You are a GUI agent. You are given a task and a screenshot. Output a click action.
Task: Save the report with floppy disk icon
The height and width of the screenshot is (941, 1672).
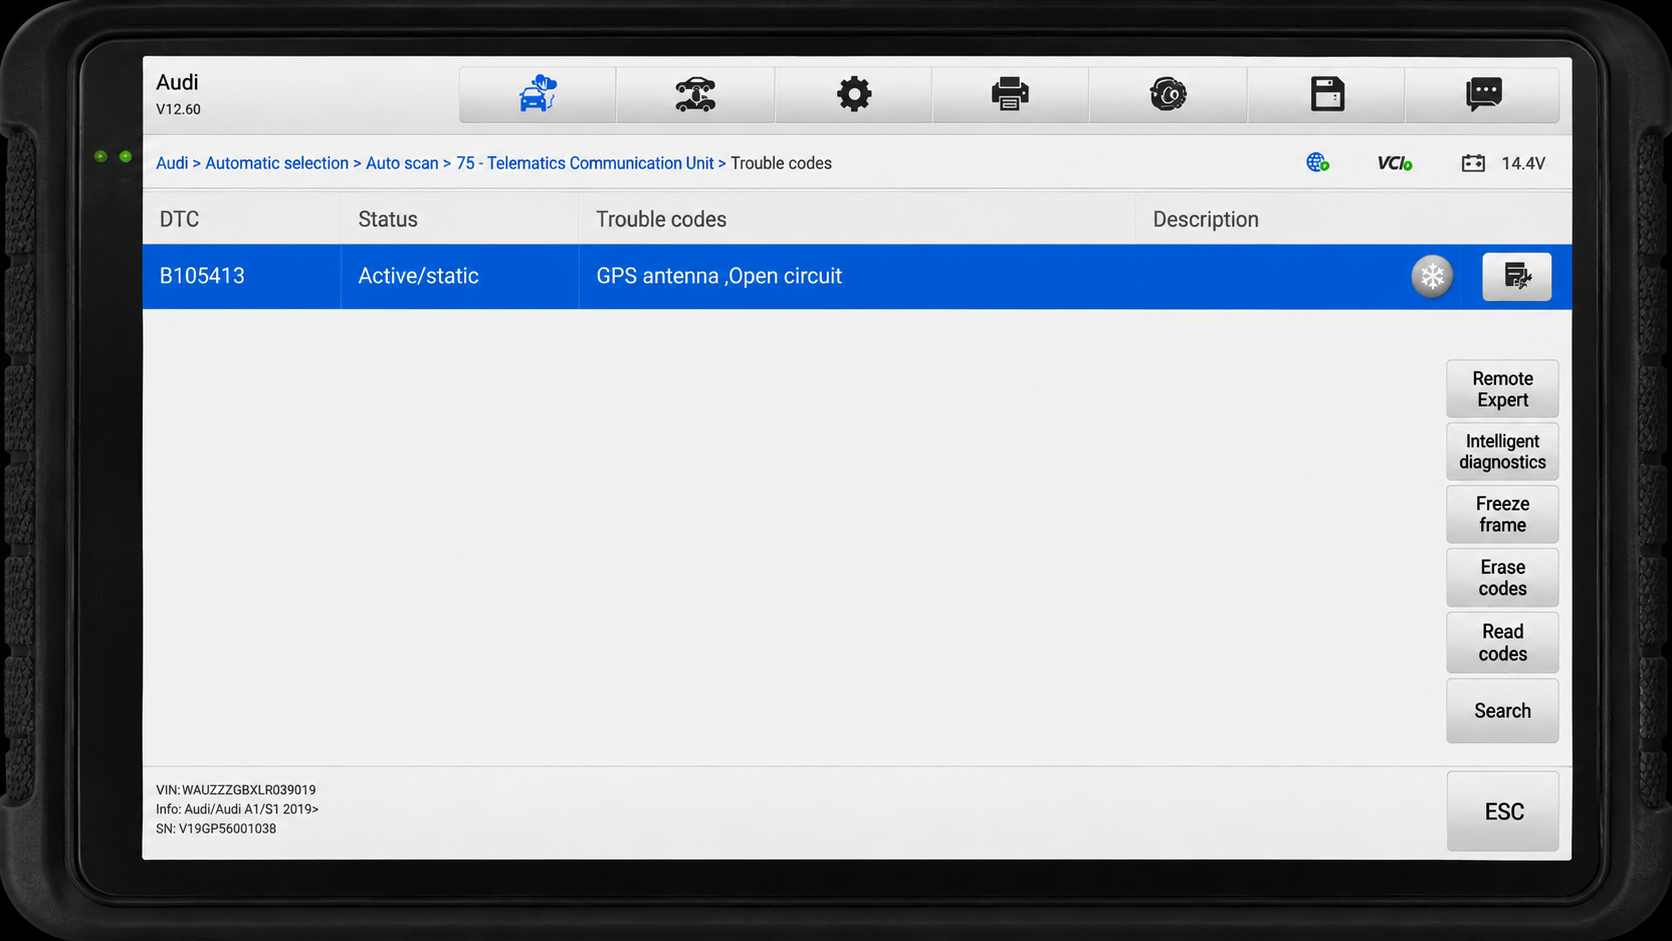1327,94
